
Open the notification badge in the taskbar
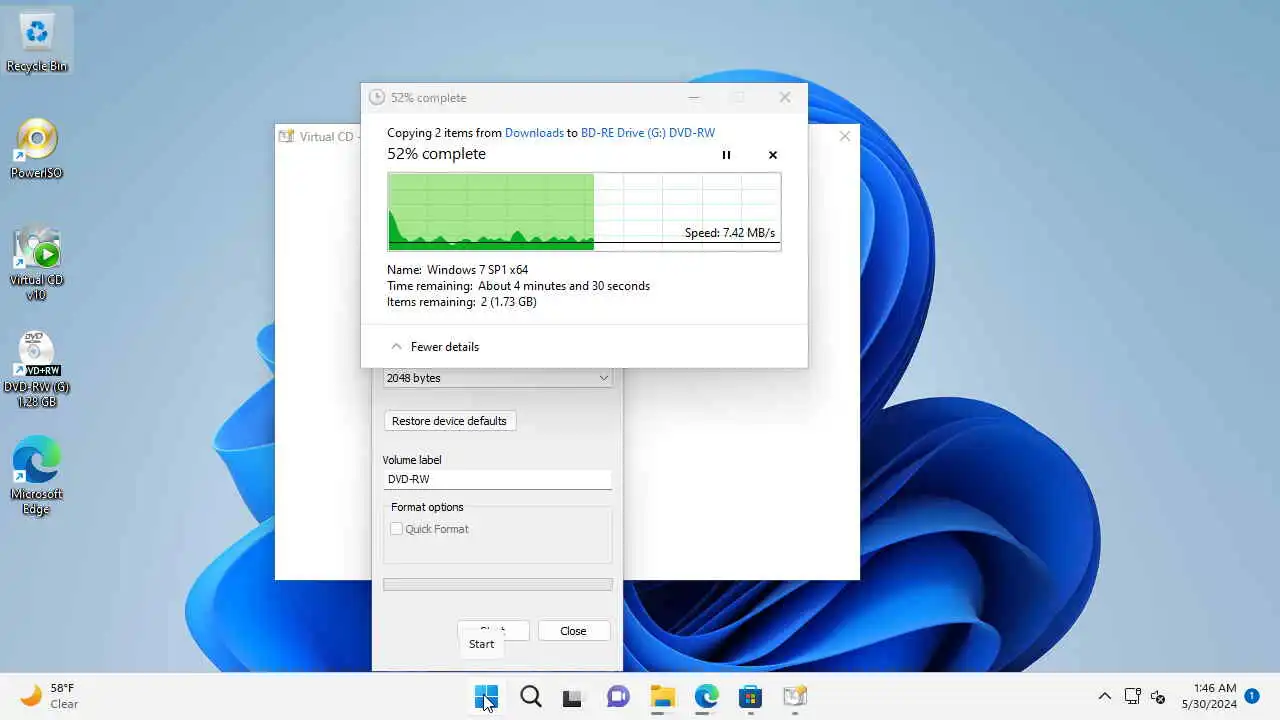(1251, 696)
